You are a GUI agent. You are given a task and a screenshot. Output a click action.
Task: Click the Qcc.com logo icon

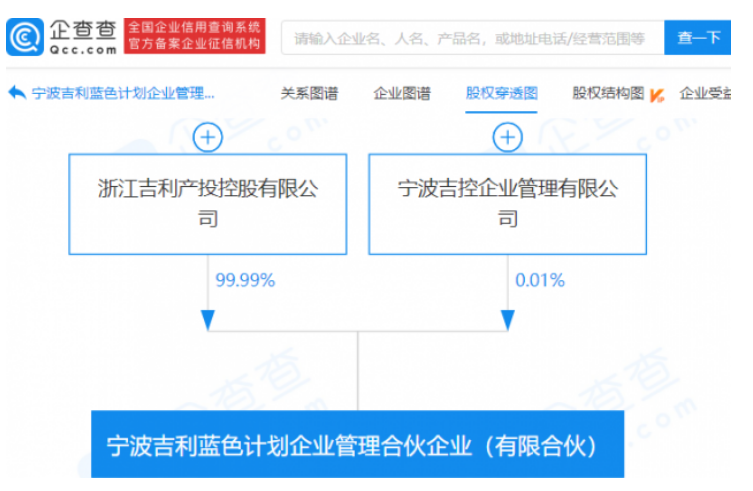(x=25, y=37)
